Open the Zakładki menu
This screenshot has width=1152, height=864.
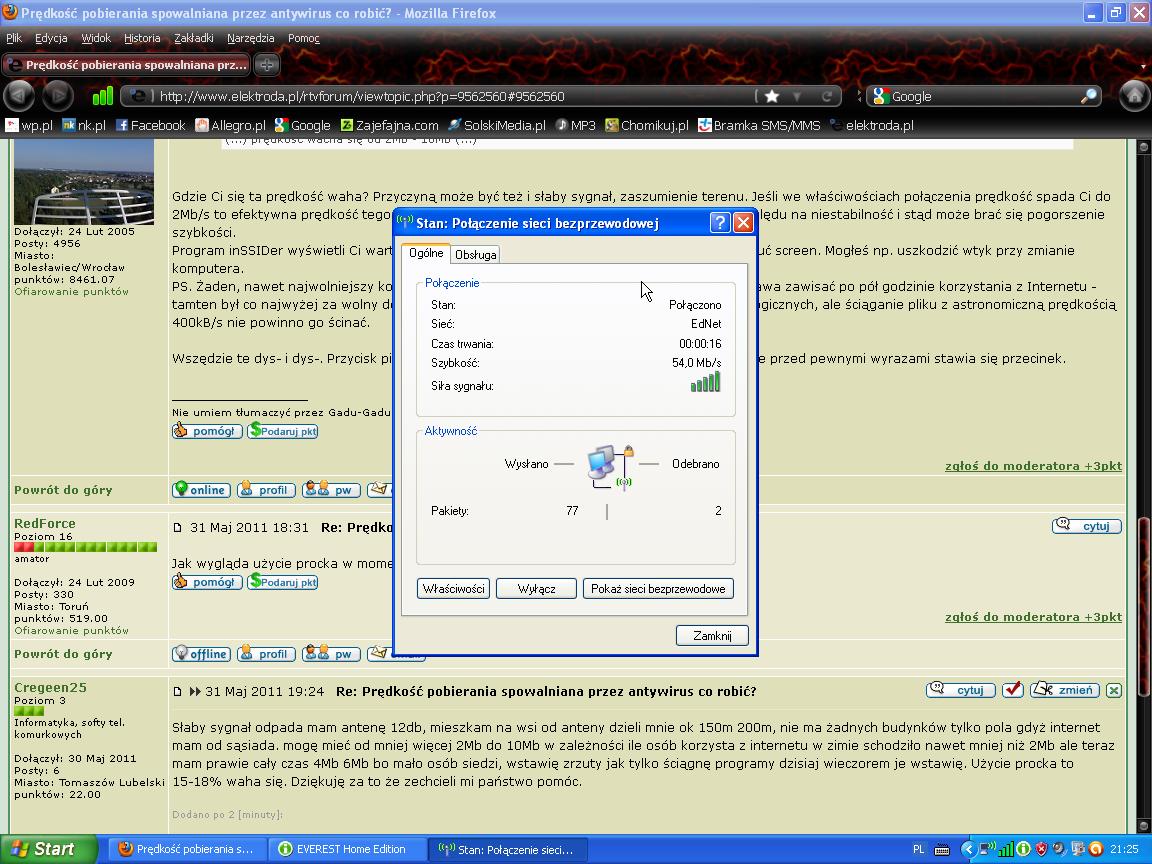click(193, 38)
